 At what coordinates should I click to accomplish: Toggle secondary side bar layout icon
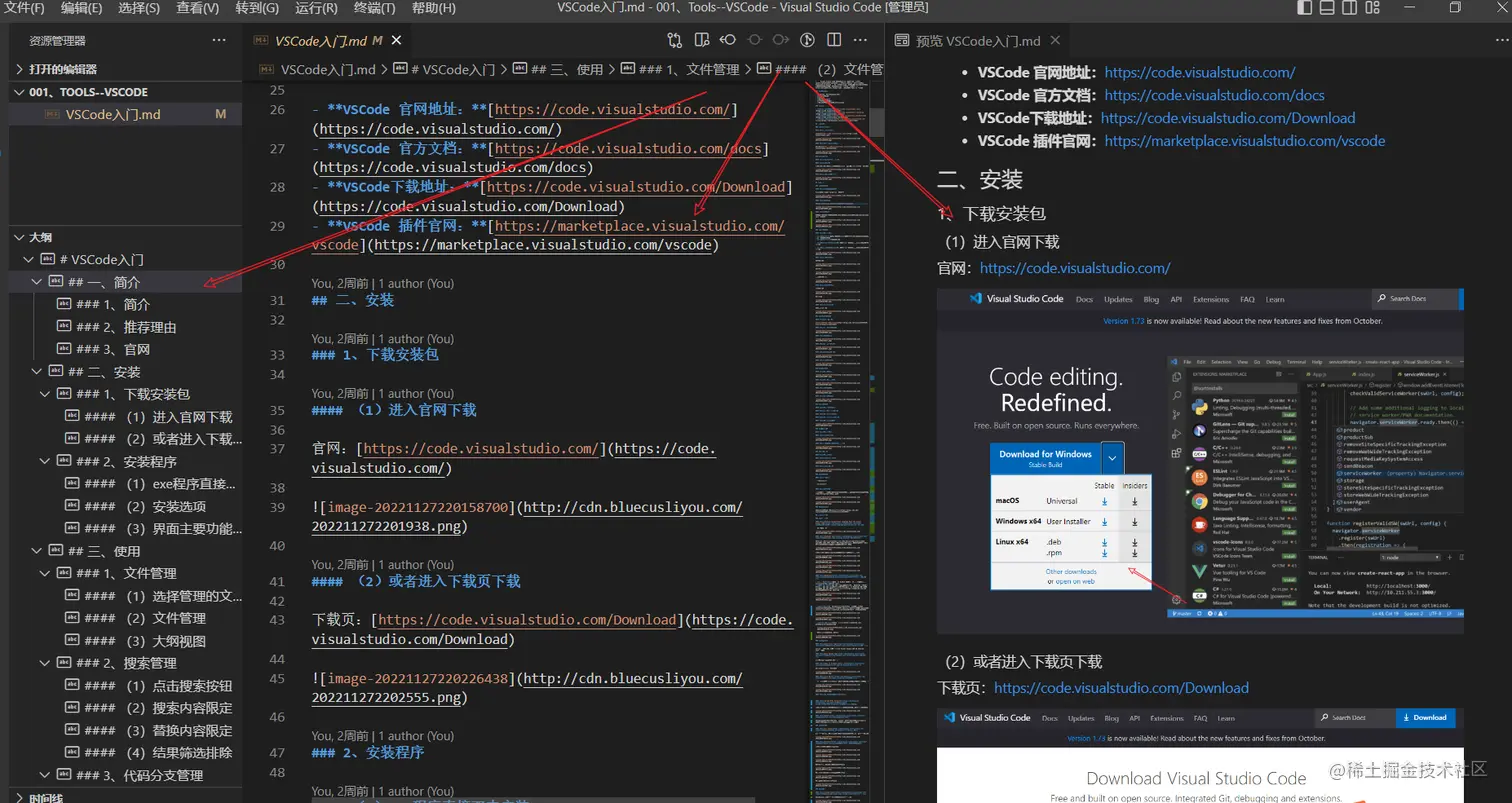click(1350, 8)
